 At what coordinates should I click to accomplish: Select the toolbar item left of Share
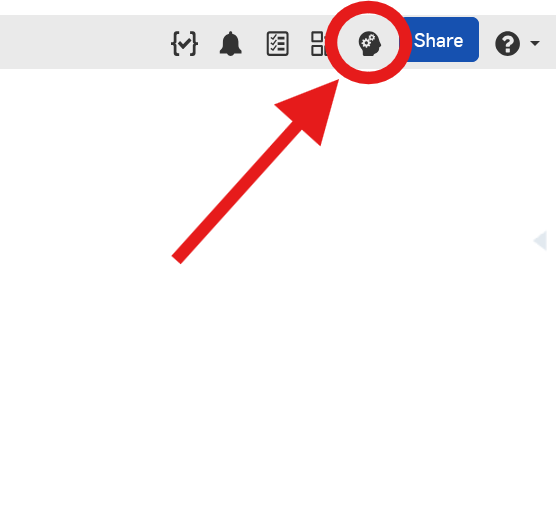pos(369,44)
